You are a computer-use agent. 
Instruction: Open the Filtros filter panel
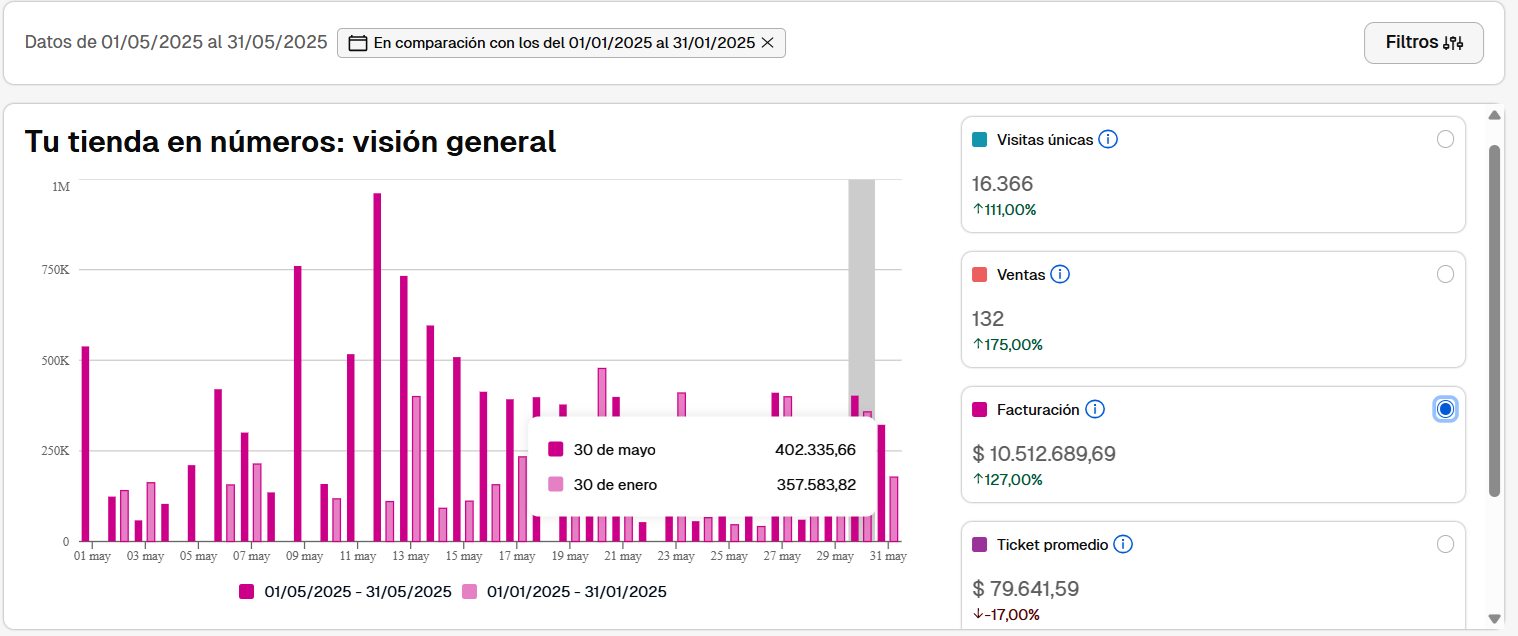pyautogui.click(x=1423, y=43)
